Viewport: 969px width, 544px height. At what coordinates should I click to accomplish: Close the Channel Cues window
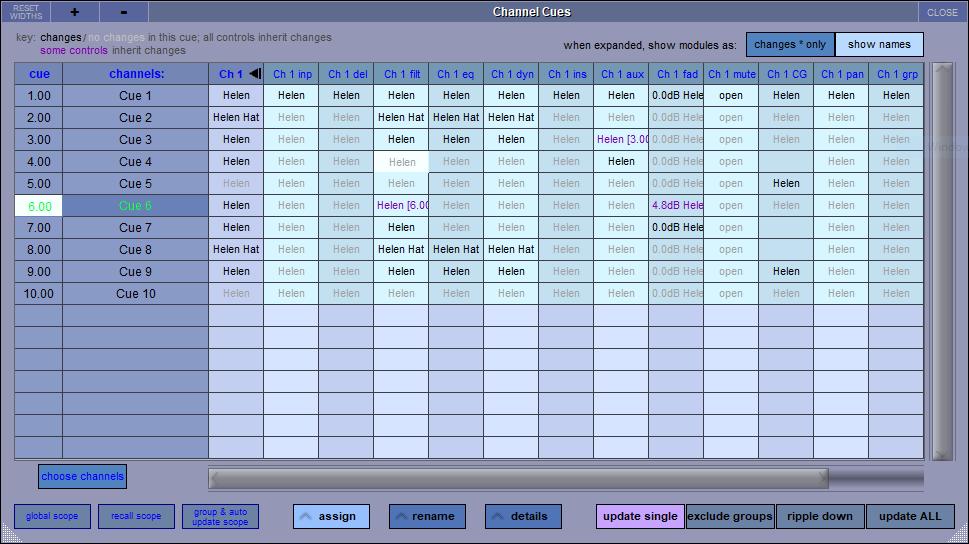(942, 12)
